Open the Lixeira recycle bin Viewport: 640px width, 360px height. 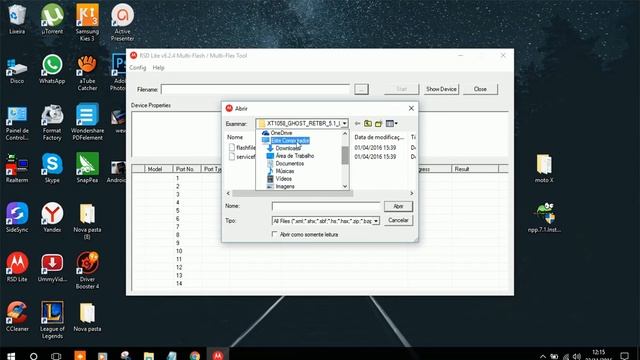point(17,20)
